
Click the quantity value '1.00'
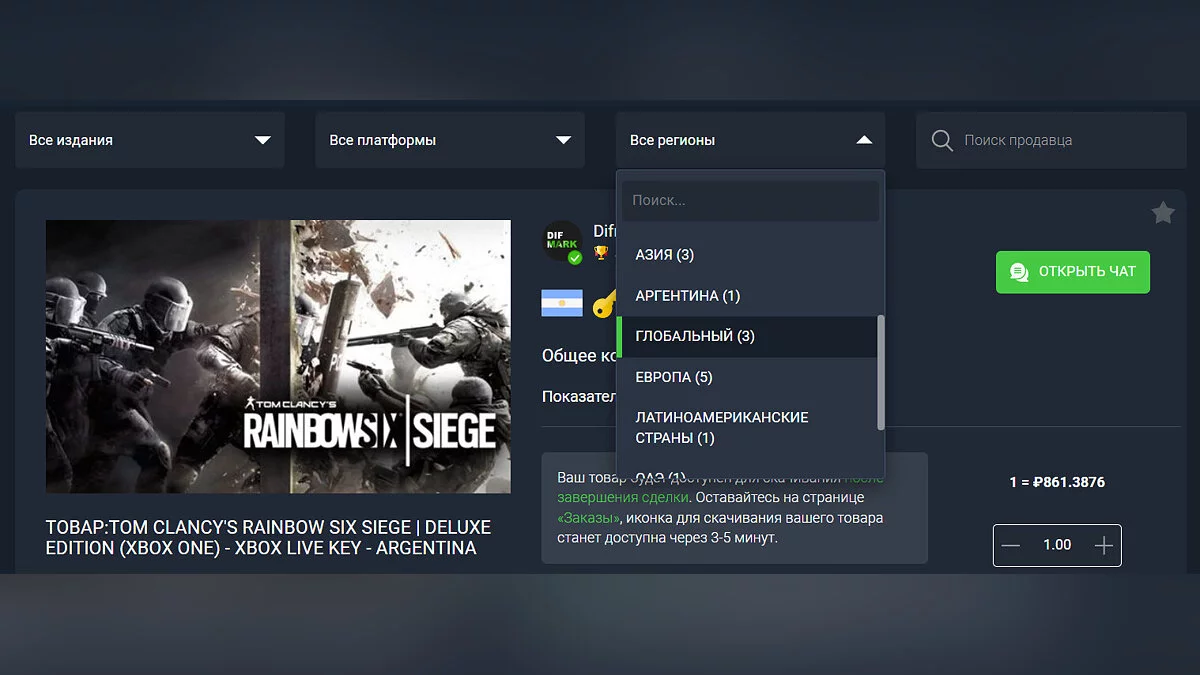click(1057, 545)
